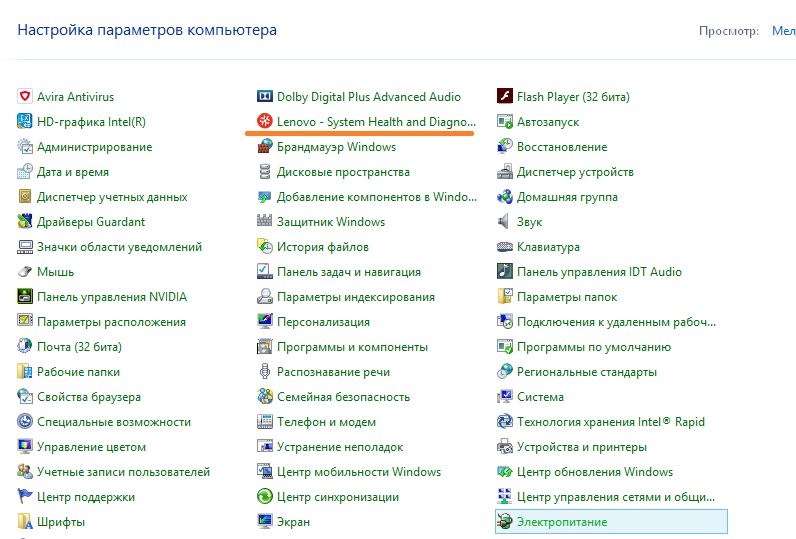Click the NVIDIA control panel icon
This screenshot has width=796, height=539.
coord(25,297)
